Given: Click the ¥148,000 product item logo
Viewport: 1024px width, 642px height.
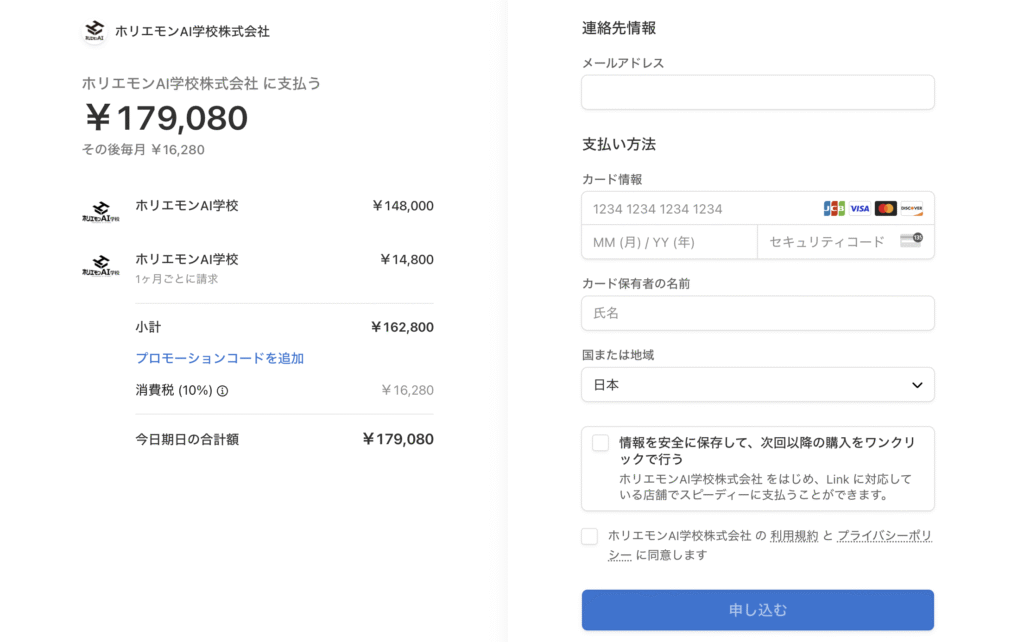Looking at the screenshot, I should tap(101, 212).
